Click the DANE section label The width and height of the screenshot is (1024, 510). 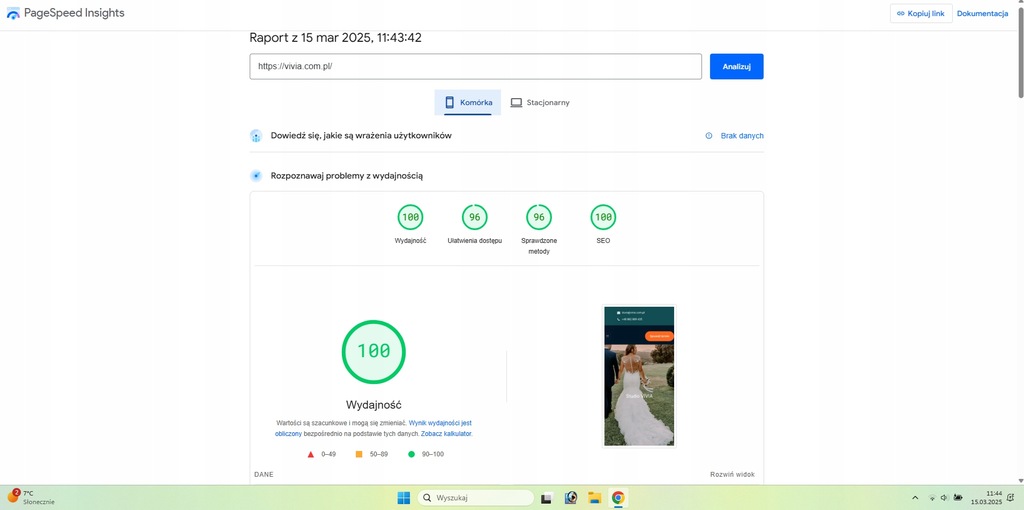pyautogui.click(x=264, y=475)
